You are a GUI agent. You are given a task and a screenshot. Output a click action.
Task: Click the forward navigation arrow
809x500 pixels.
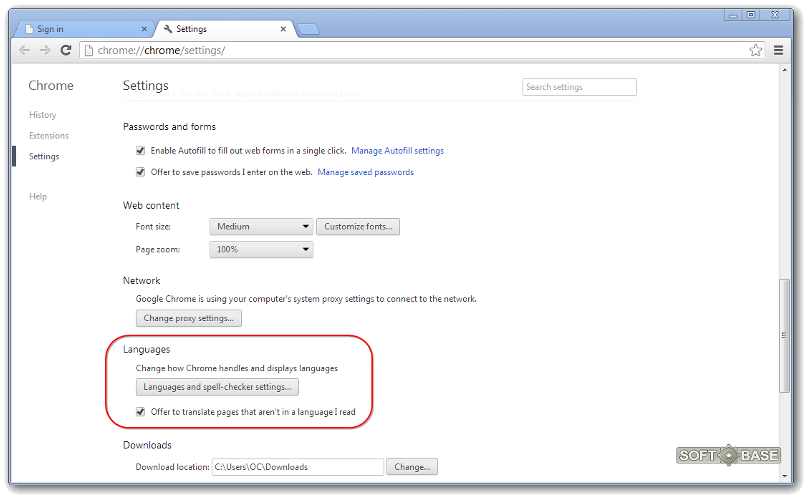coord(45,50)
